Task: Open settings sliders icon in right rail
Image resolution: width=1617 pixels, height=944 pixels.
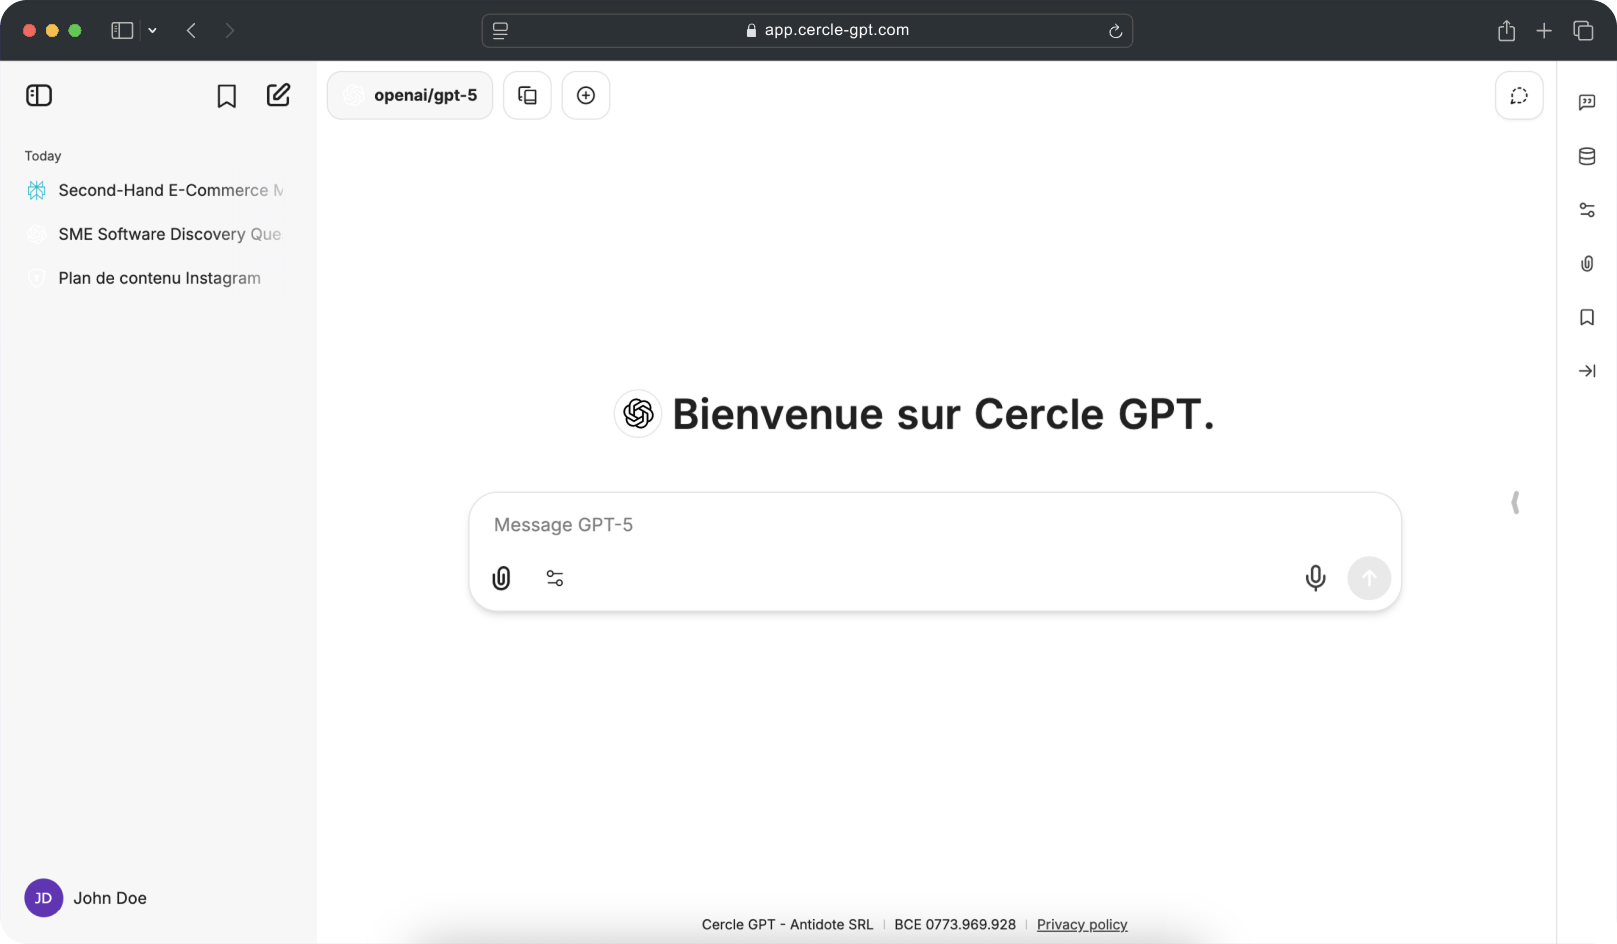Action: [x=1587, y=210]
